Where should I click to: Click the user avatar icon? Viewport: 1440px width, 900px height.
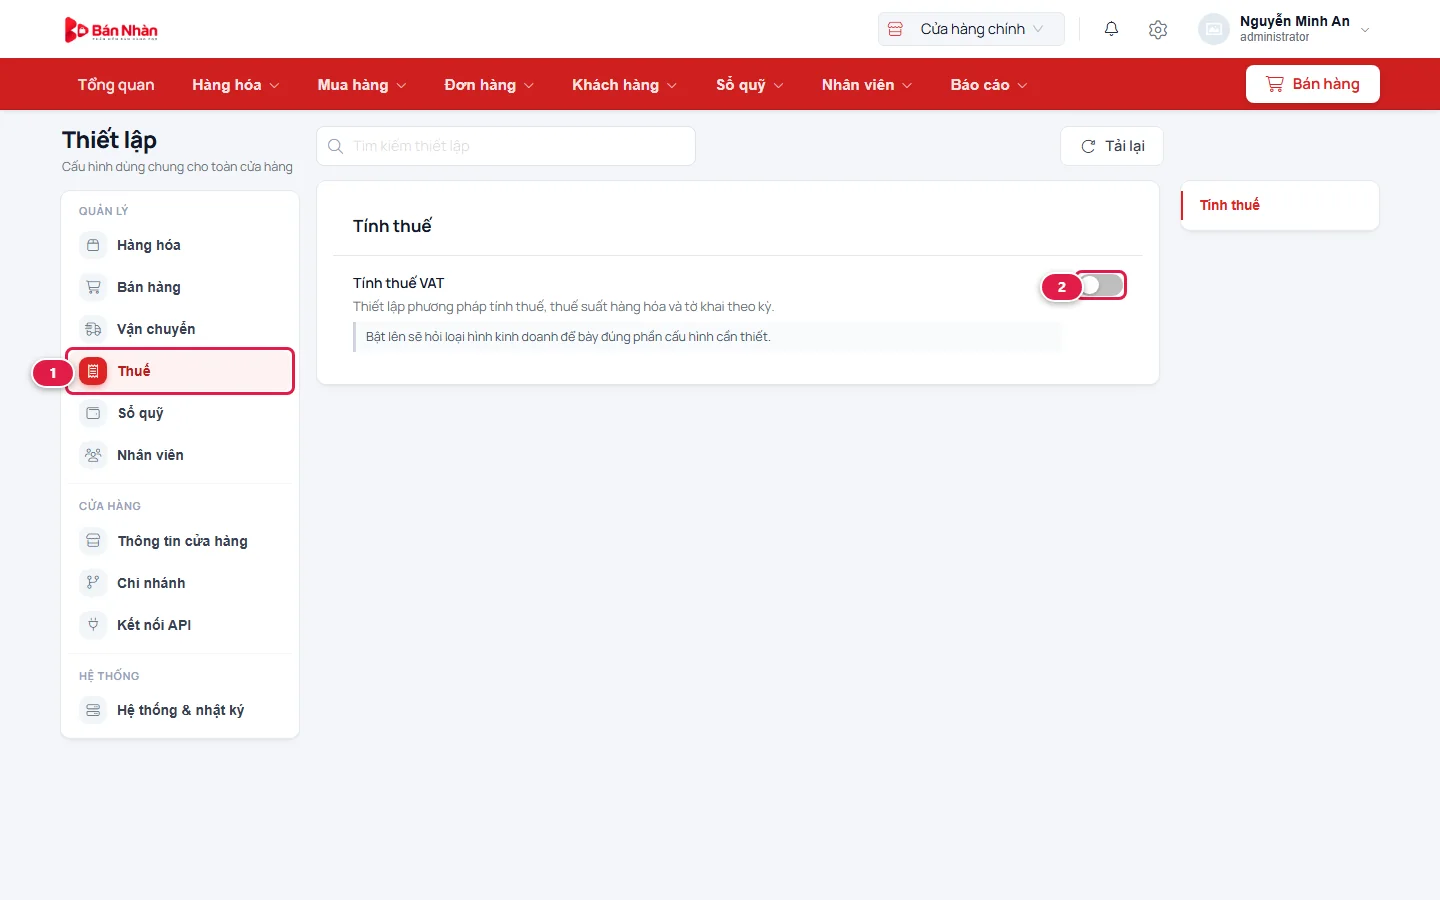(1213, 29)
